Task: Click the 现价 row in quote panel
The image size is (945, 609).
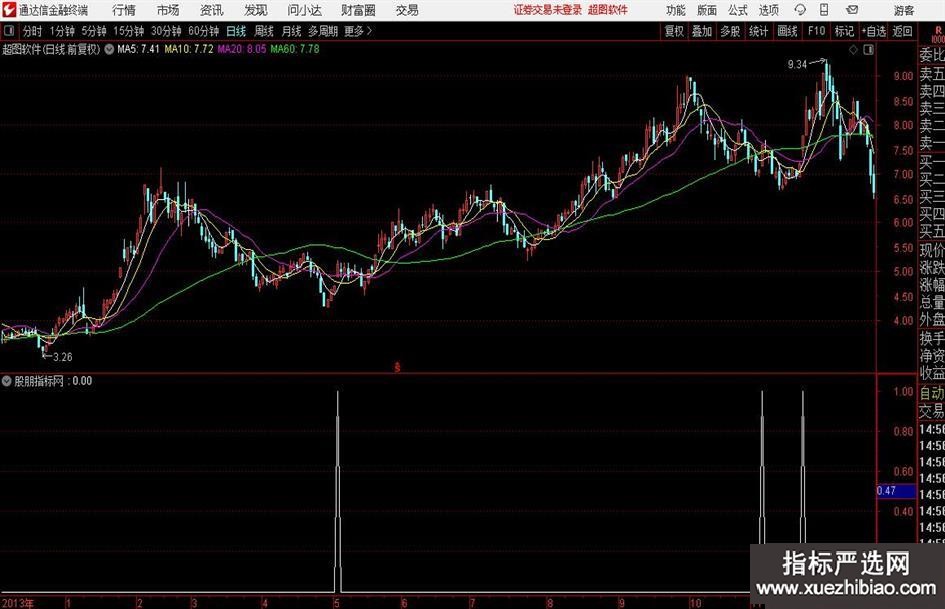Action: [932, 250]
